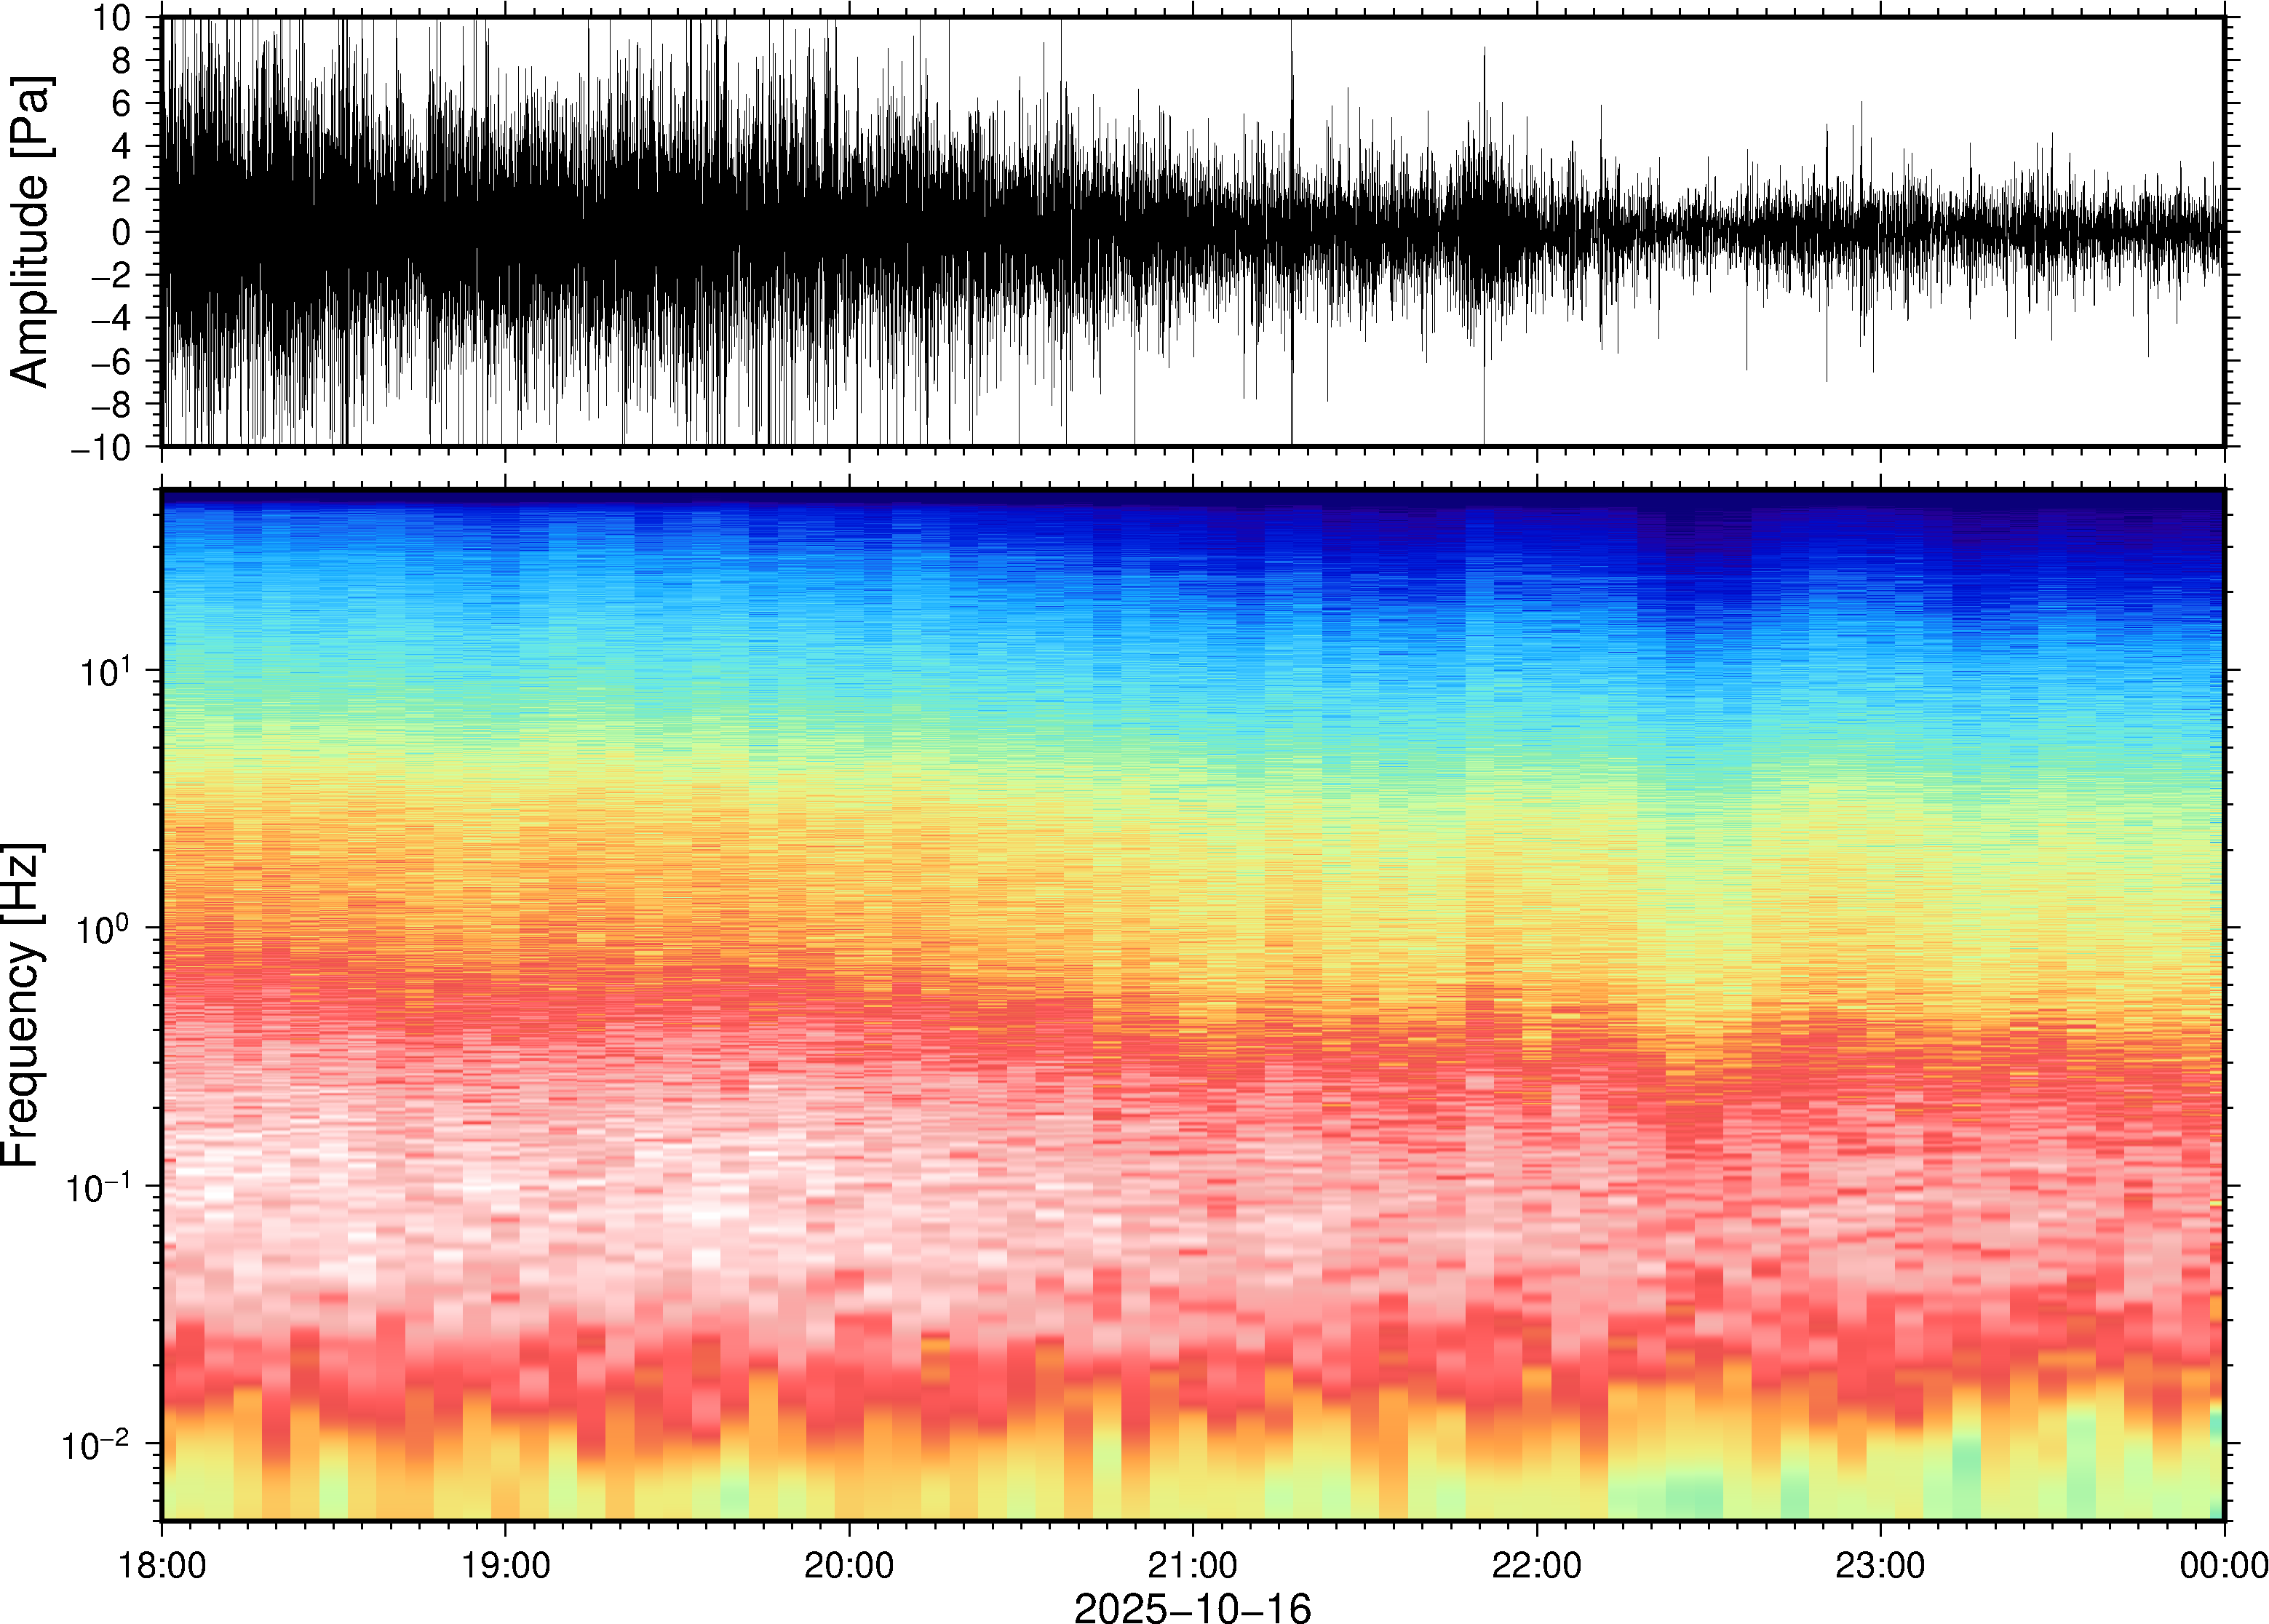Screen dimensions: 2269x1624
Task: Select the 2025-10-16 date label
Action: (x=1192, y=1607)
